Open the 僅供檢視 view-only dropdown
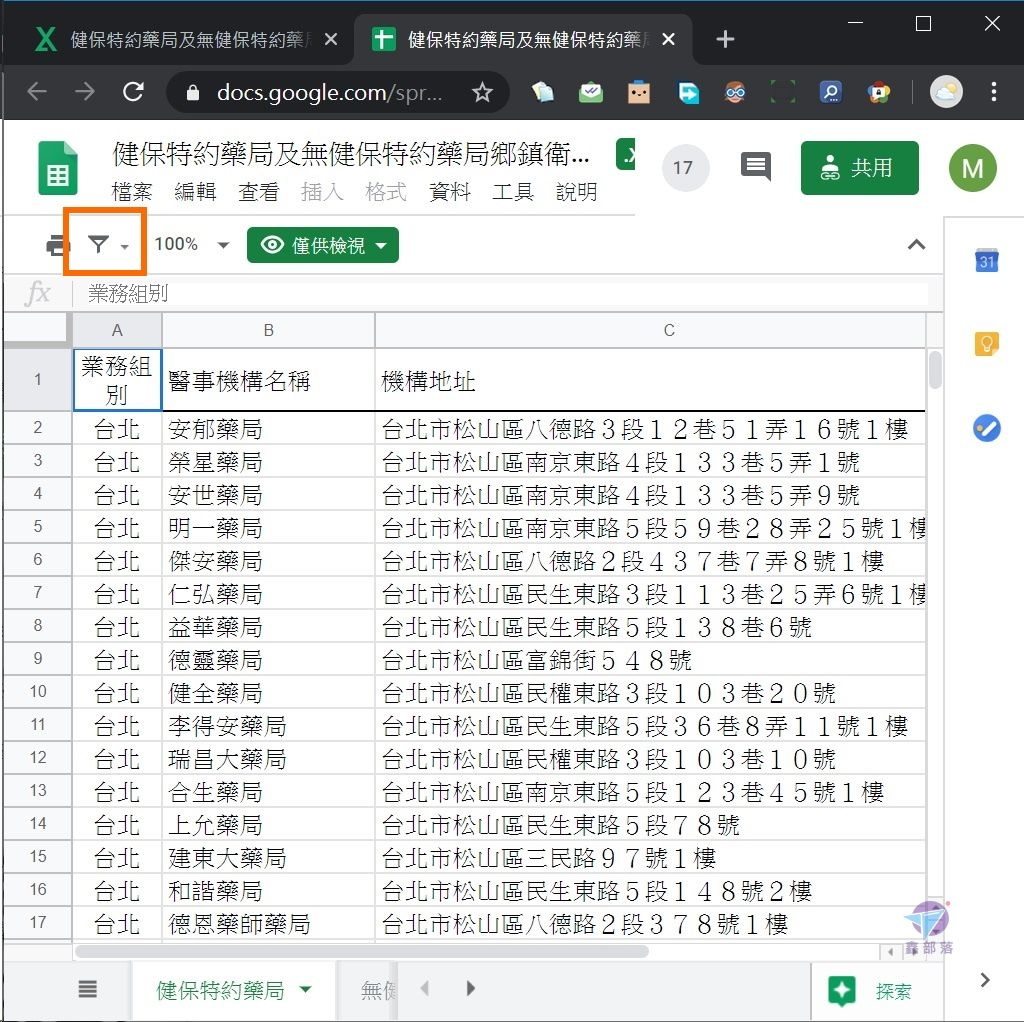Image resolution: width=1024 pixels, height=1022 pixels. [323, 245]
